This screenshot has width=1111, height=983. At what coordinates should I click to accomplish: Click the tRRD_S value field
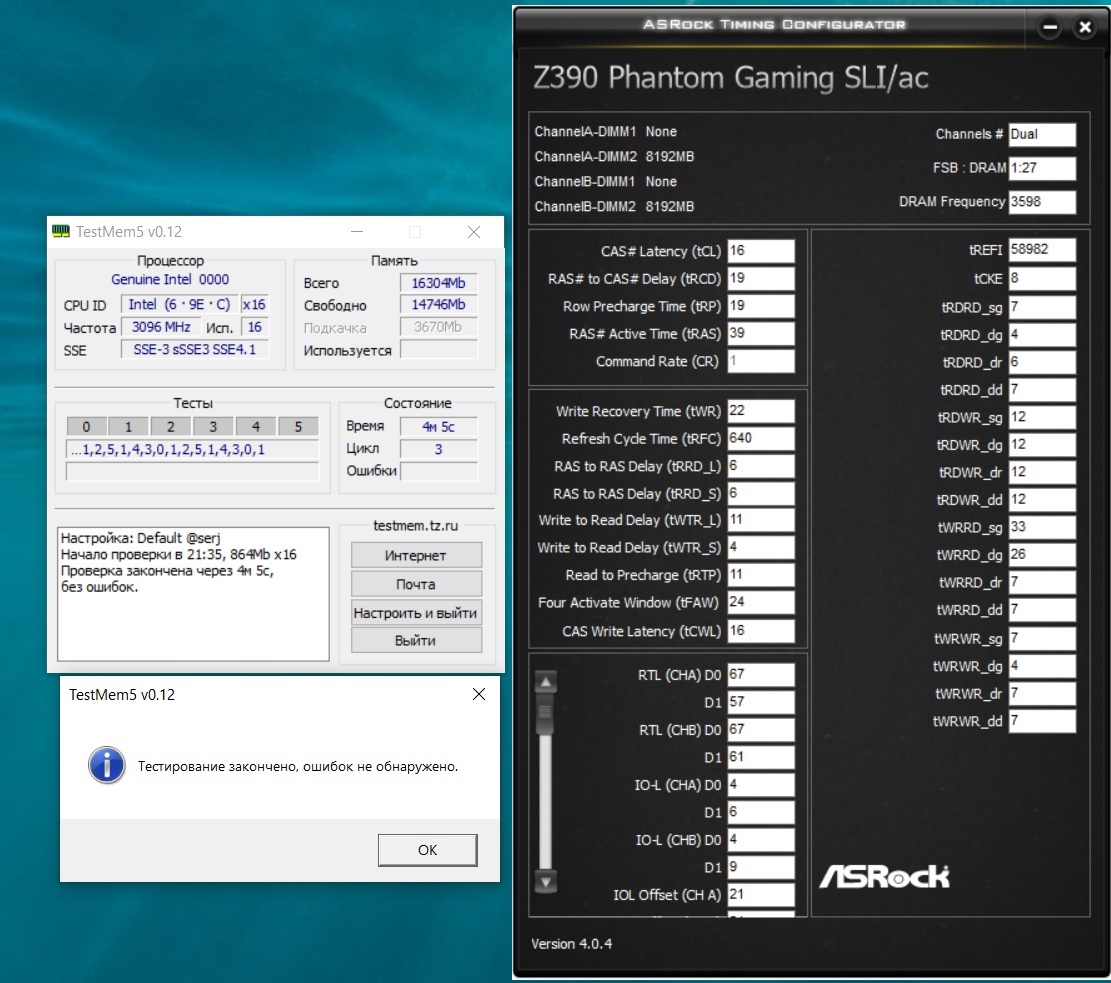tap(761, 494)
